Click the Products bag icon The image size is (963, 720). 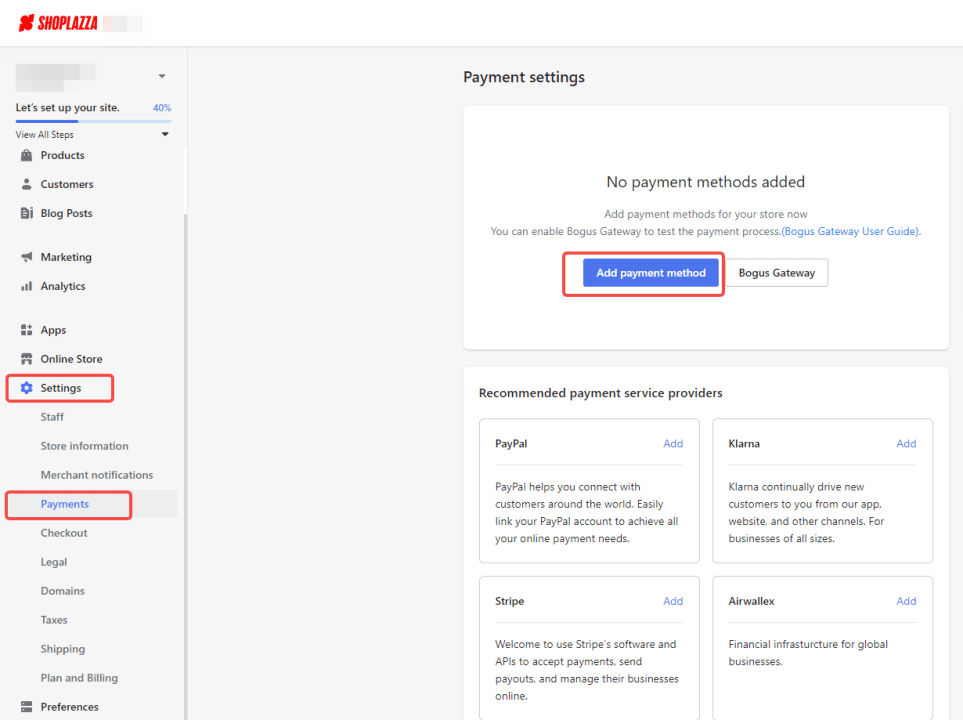tap(26, 155)
